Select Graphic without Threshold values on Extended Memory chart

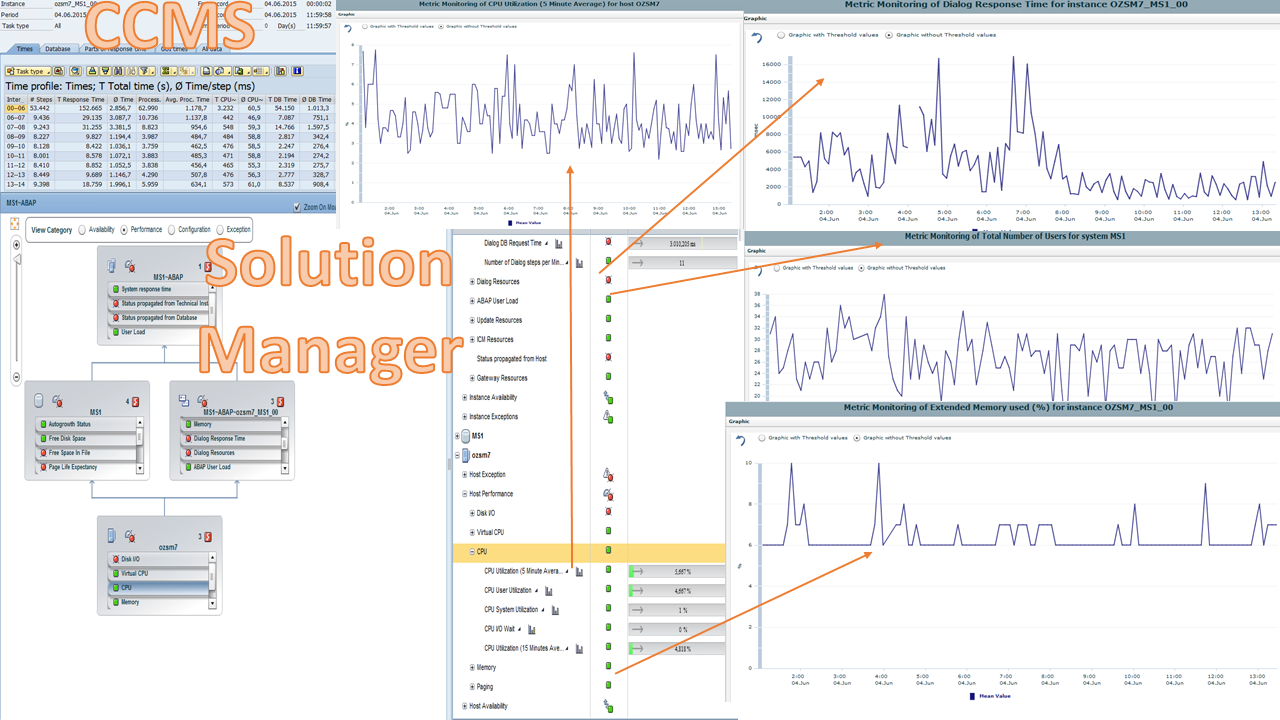pos(857,437)
